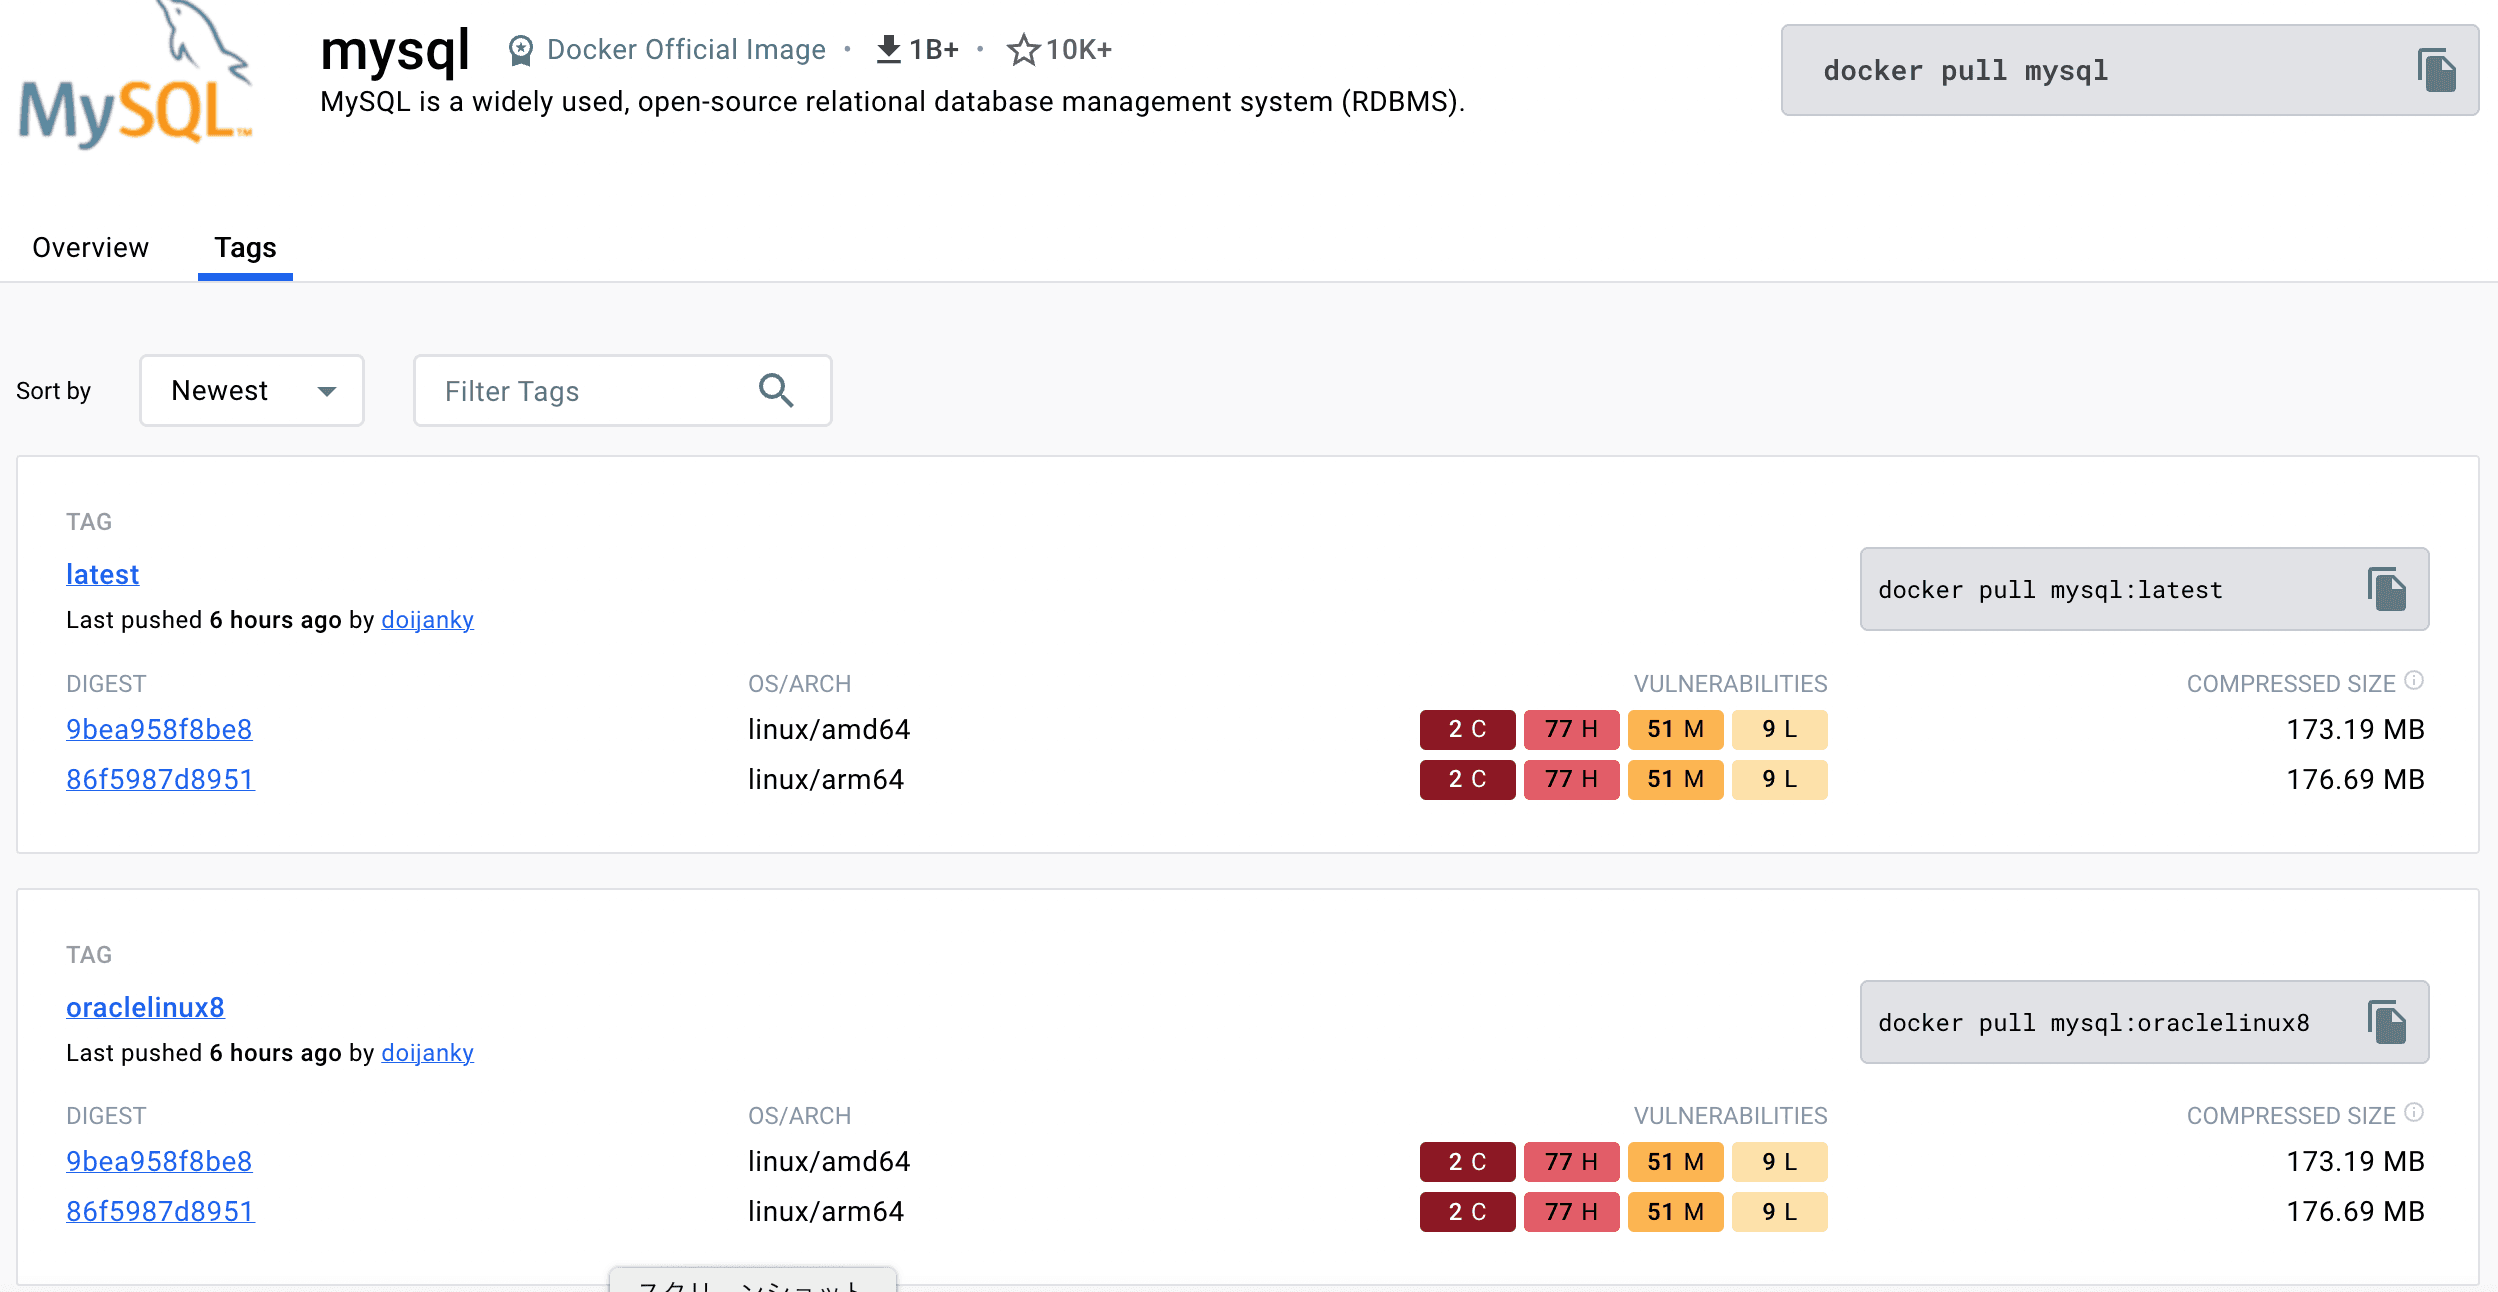Image resolution: width=2498 pixels, height=1292 pixels.
Task: Copy the docker pull mysql command
Action: [x=2437, y=71]
